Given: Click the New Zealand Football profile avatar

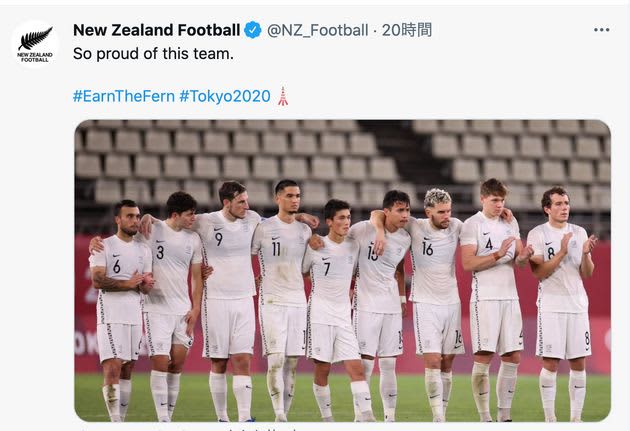Looking at the screenshot, I should 35,44.
